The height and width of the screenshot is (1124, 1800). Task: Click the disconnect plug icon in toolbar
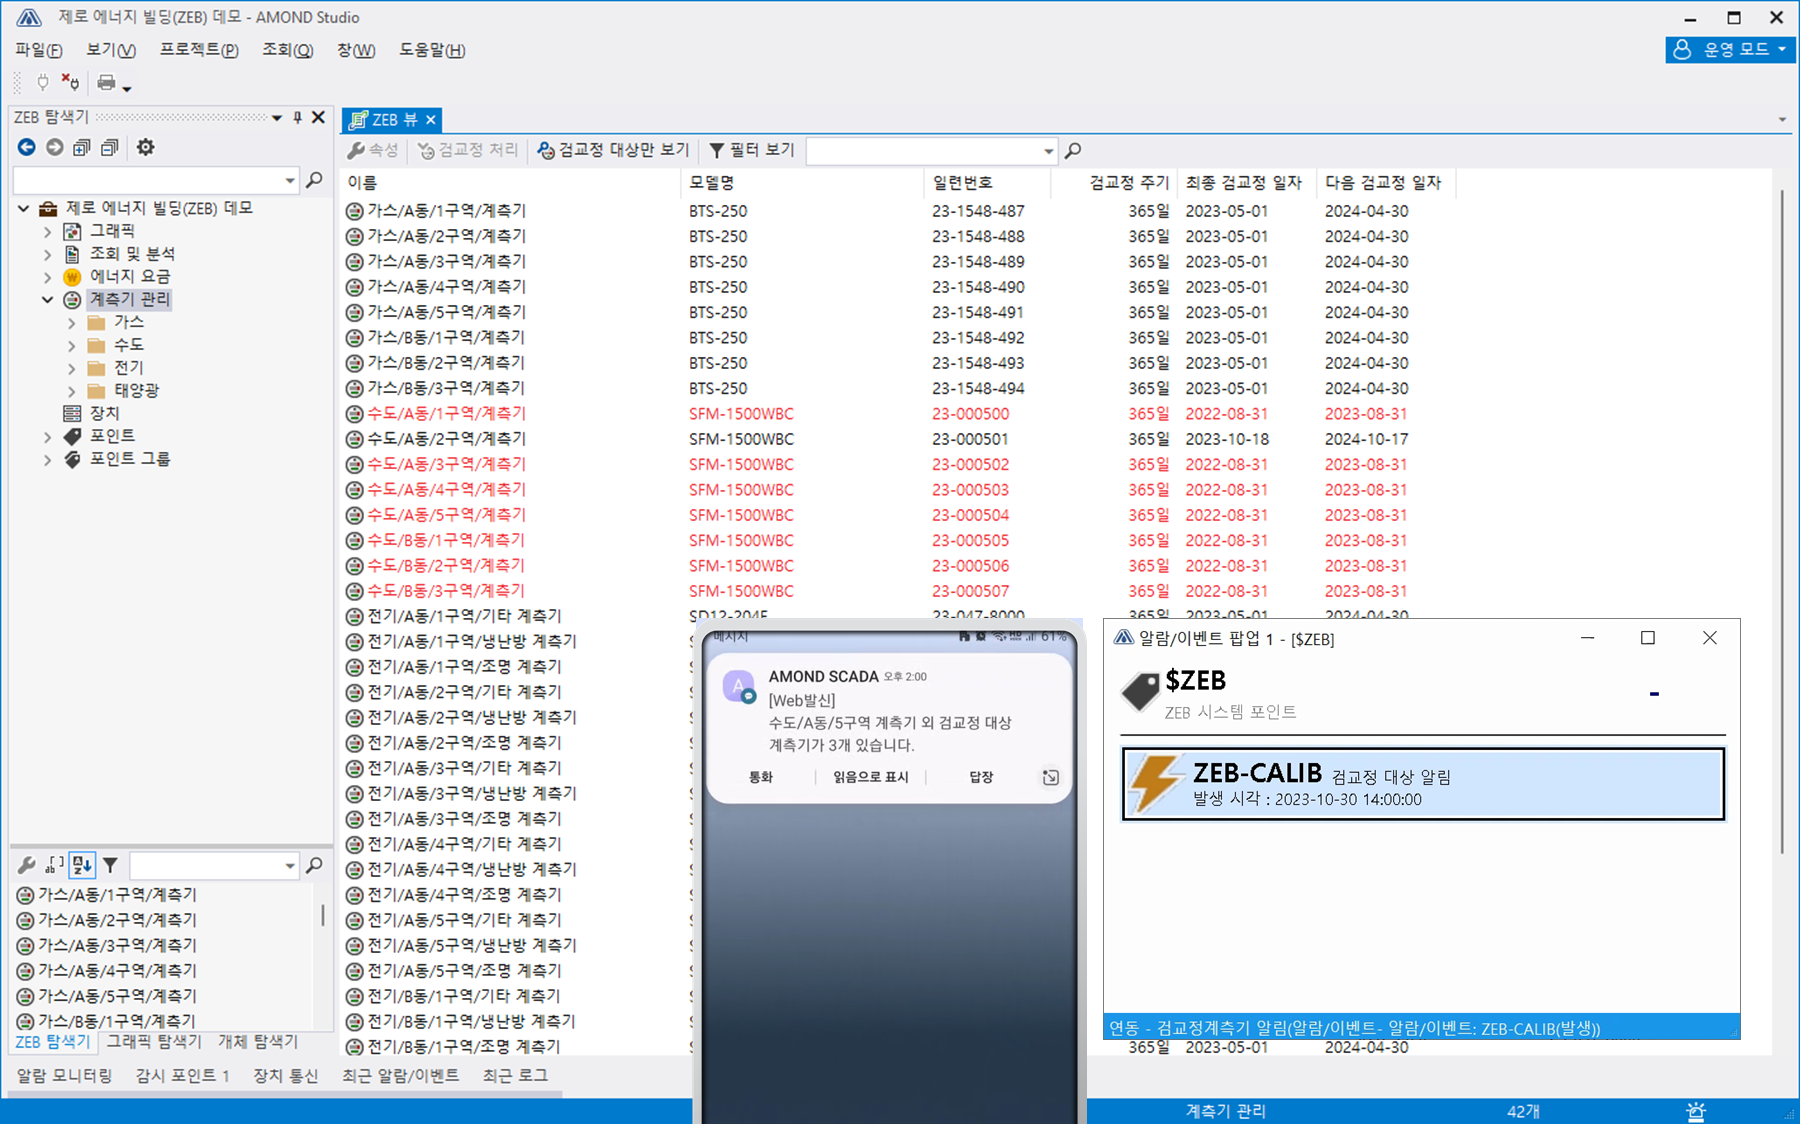[70, 82]
